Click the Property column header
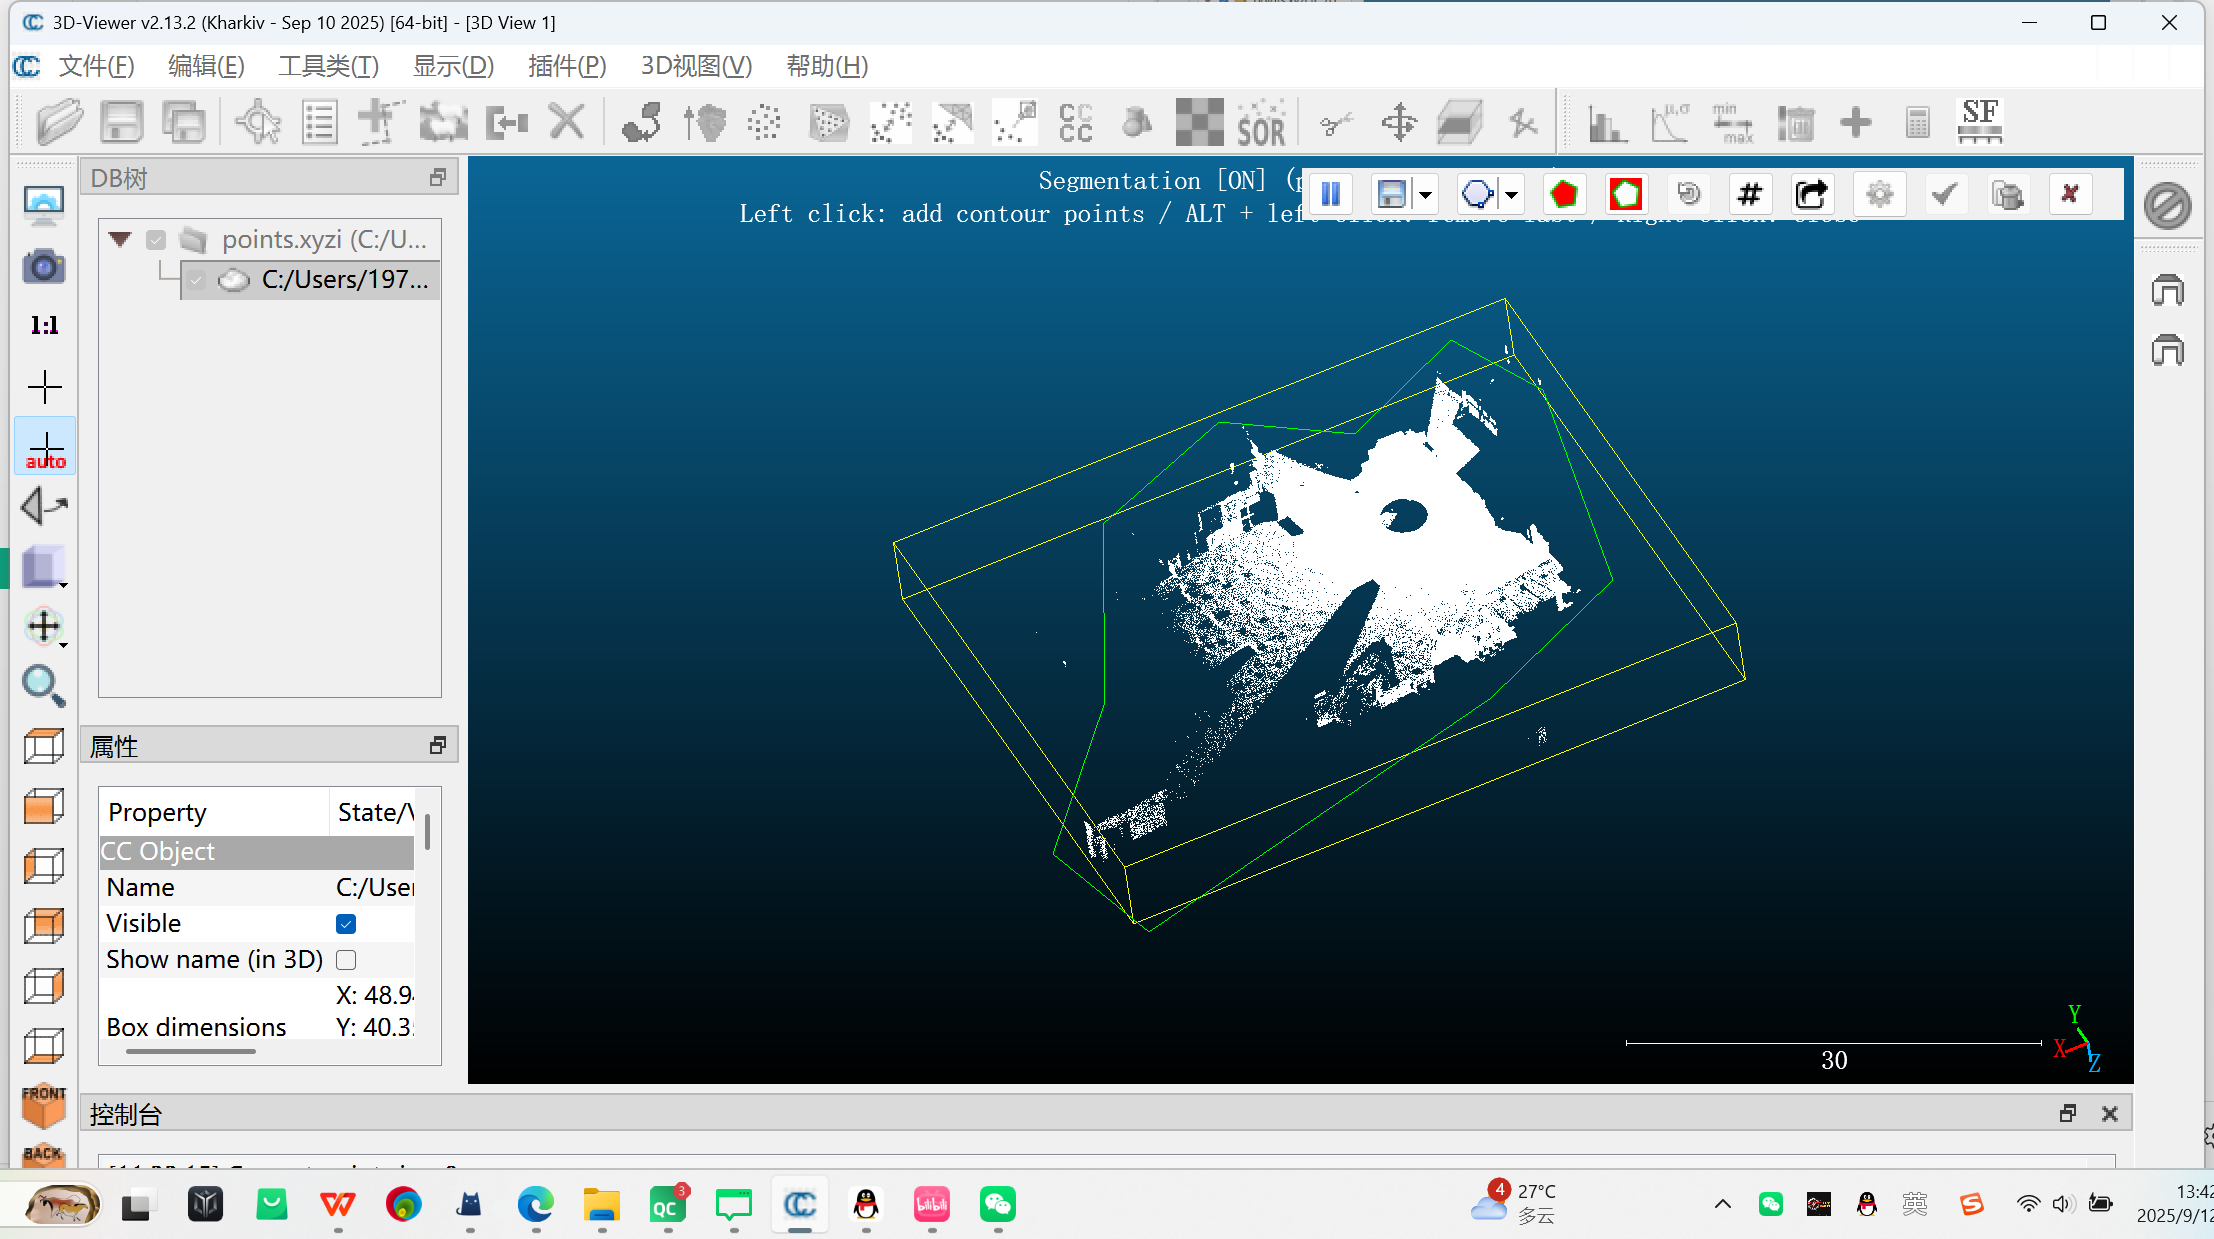This screenshot has width=2214, height=1239. (214, 812)
